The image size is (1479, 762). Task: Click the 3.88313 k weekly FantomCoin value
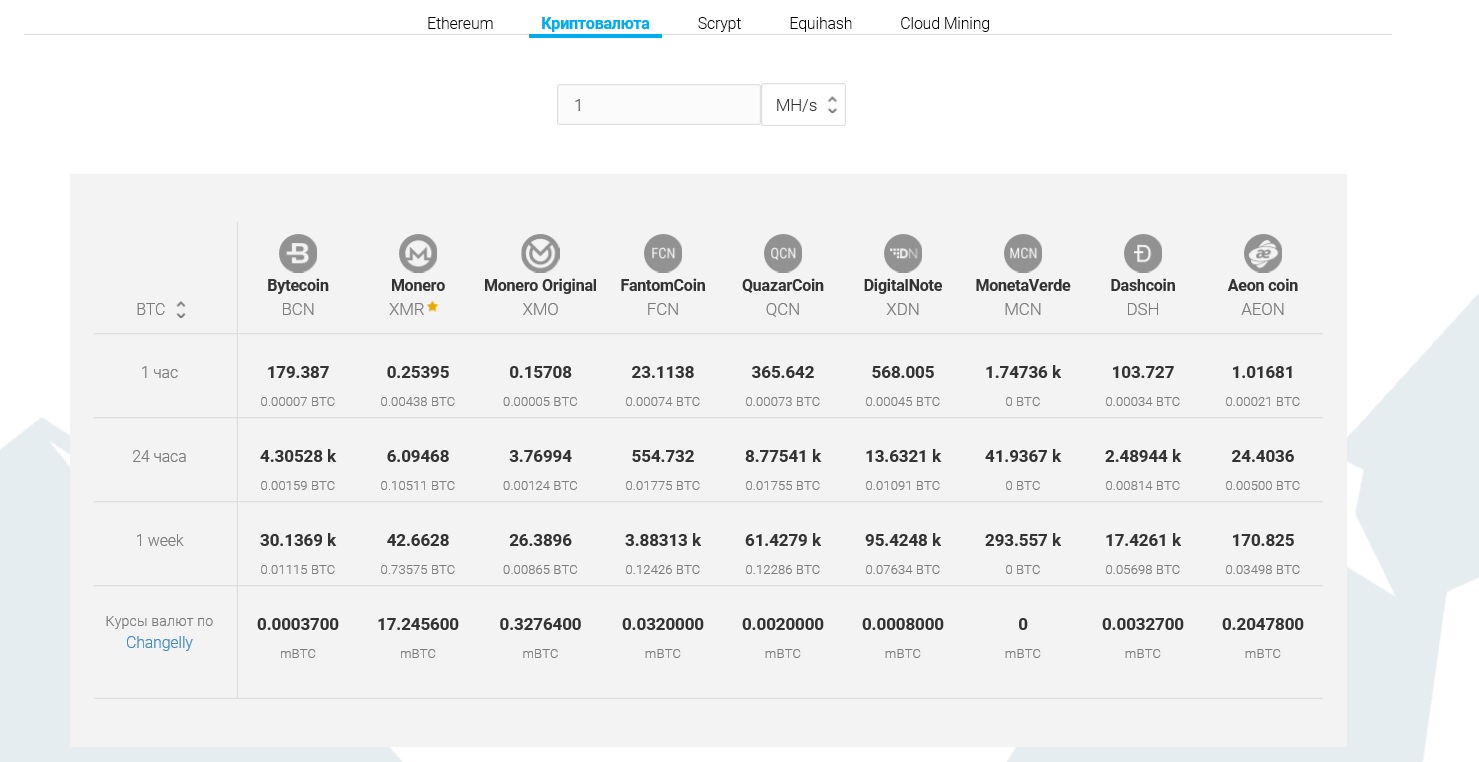click(663, 540)
